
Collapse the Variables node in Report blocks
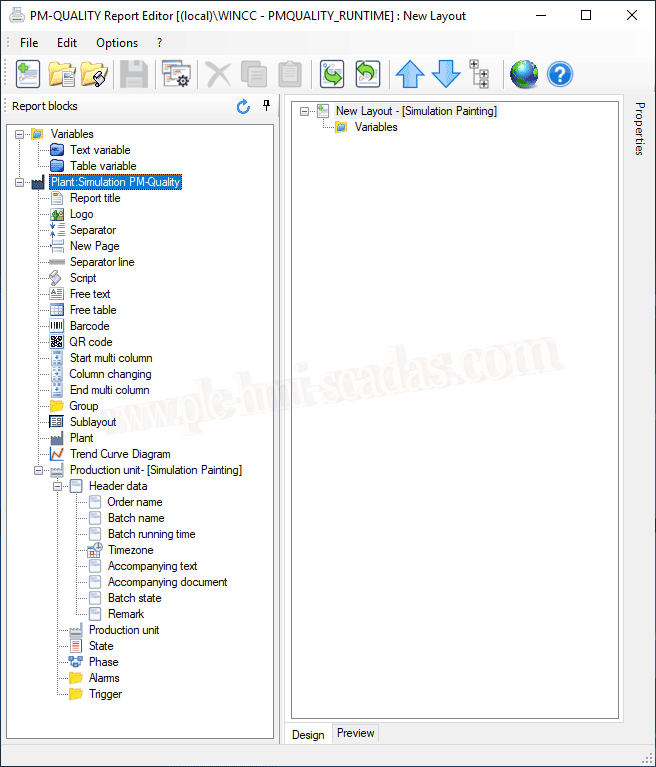pos(20,134)
